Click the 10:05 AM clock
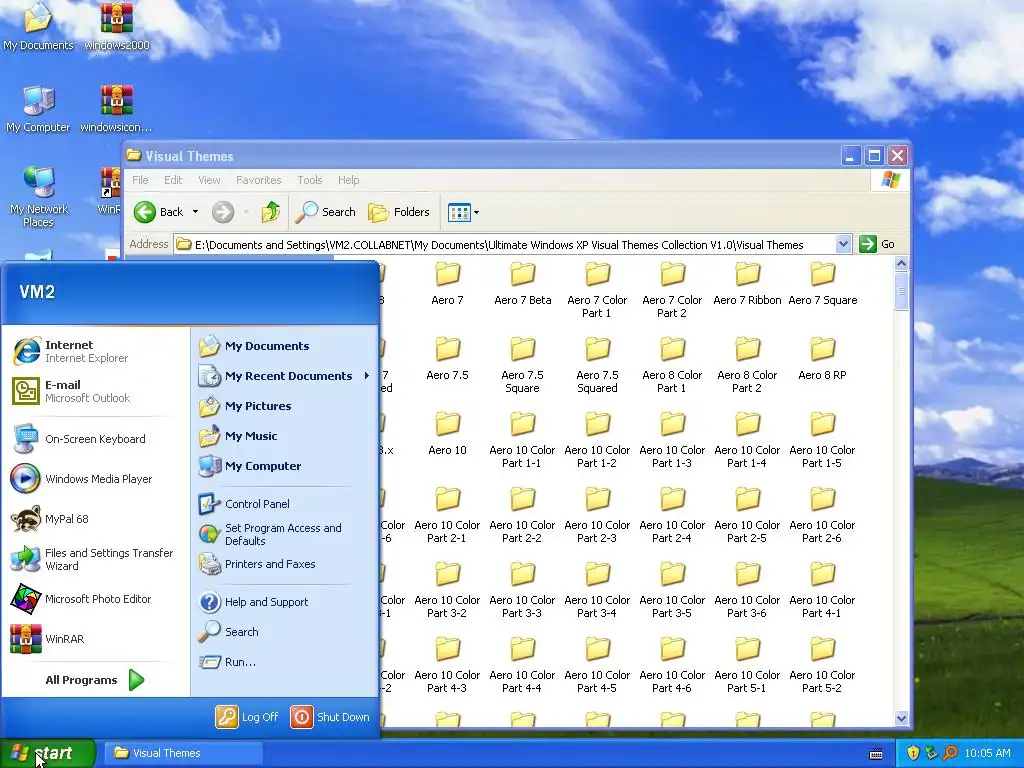This screenshot has height=768, width=1024. coord(987,753)
